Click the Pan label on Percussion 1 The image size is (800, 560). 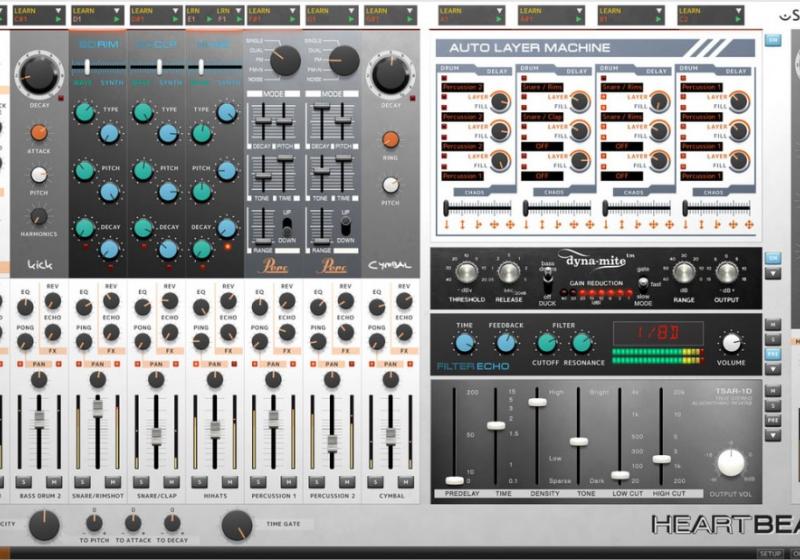pyautogui.click(x=272, y=367)
